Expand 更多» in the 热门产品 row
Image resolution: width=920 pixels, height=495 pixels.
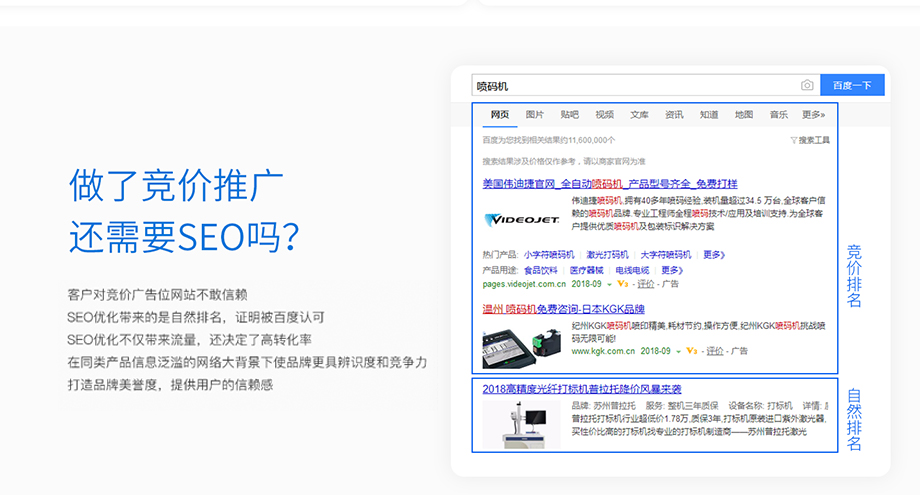click(x=712, y=255)
